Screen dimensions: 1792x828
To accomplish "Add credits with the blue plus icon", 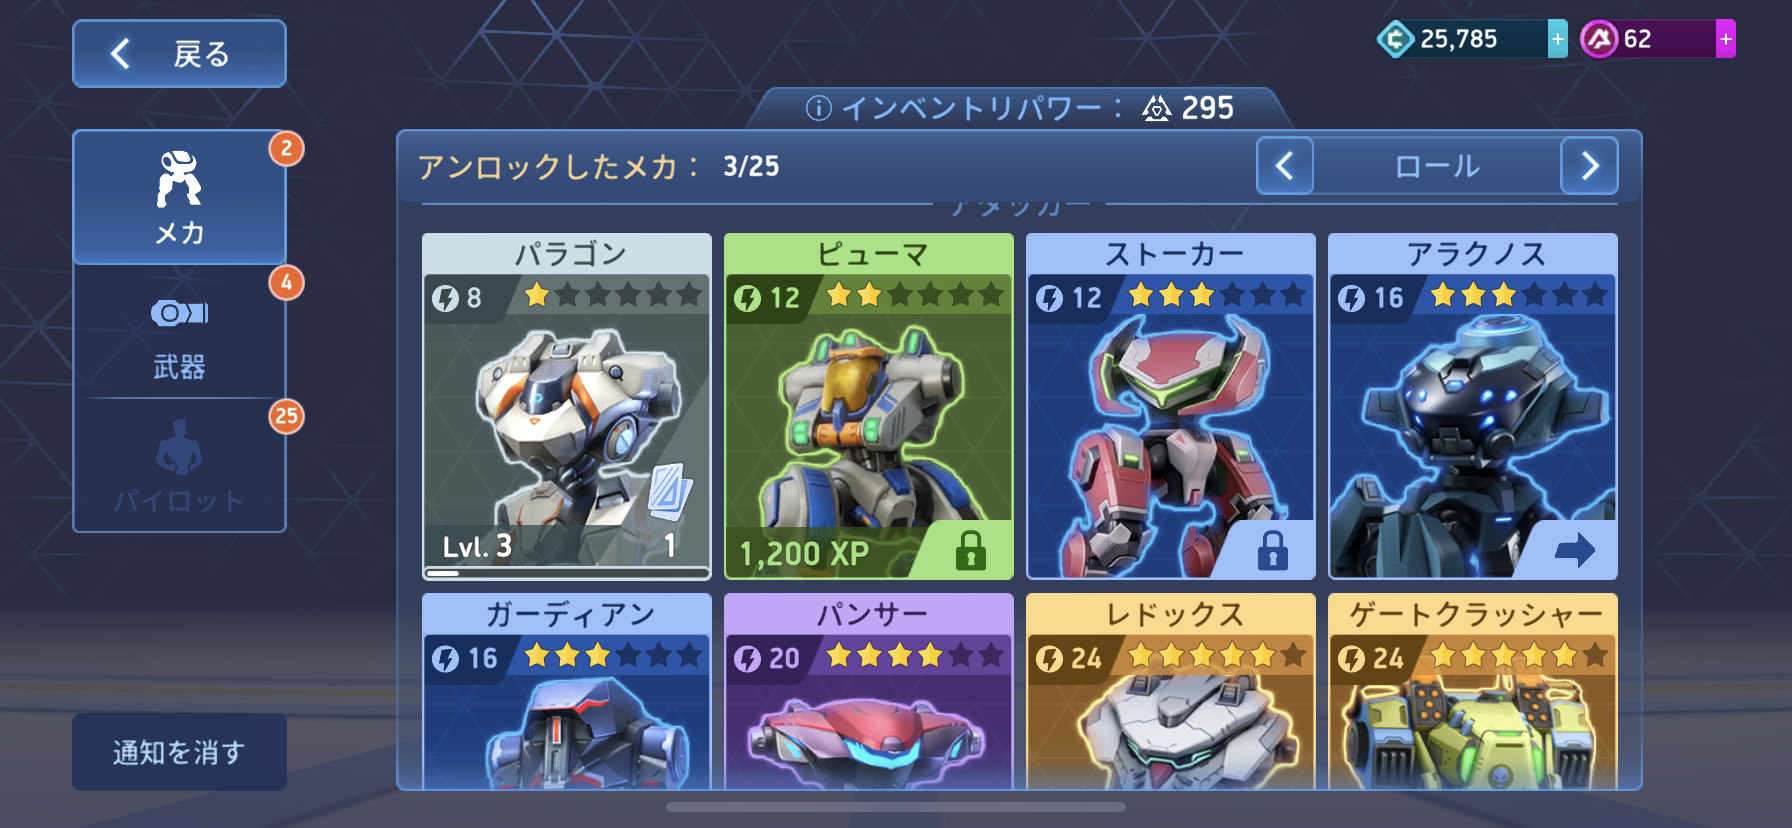I will [x=1557, y=39].
